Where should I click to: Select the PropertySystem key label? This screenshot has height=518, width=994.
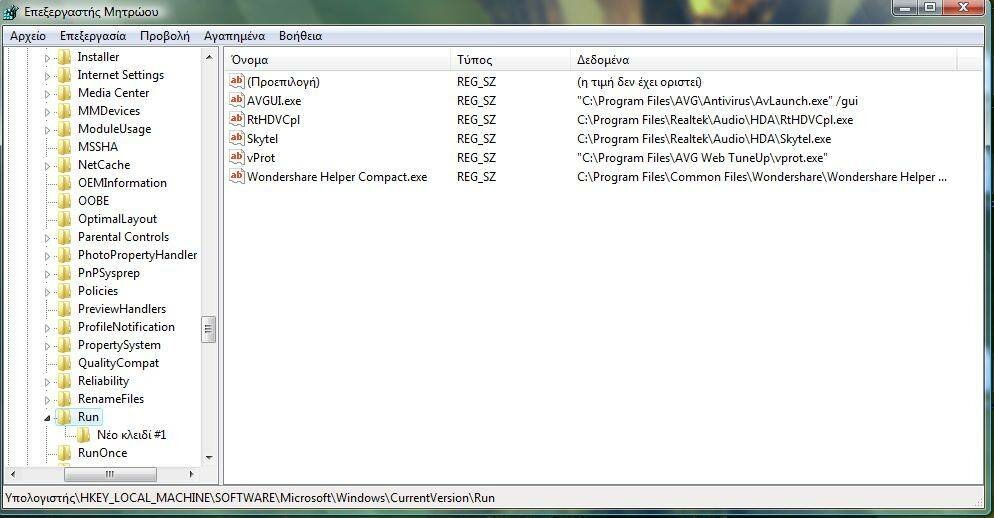[x=119, y=345]
